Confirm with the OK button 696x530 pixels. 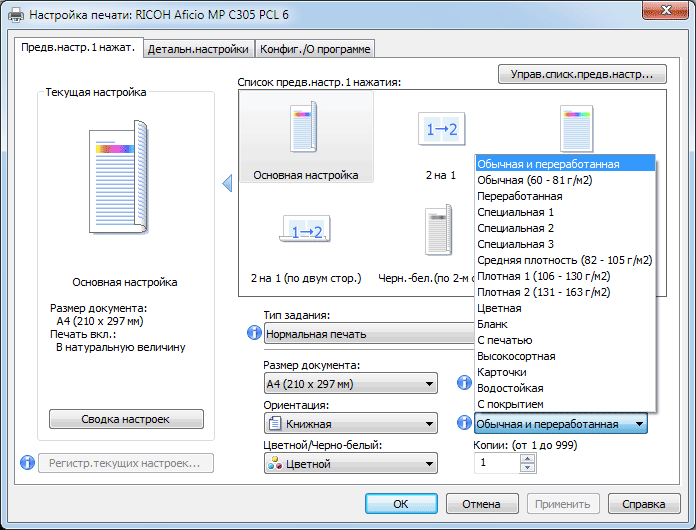pyautogui.click(x=401, y=504)
